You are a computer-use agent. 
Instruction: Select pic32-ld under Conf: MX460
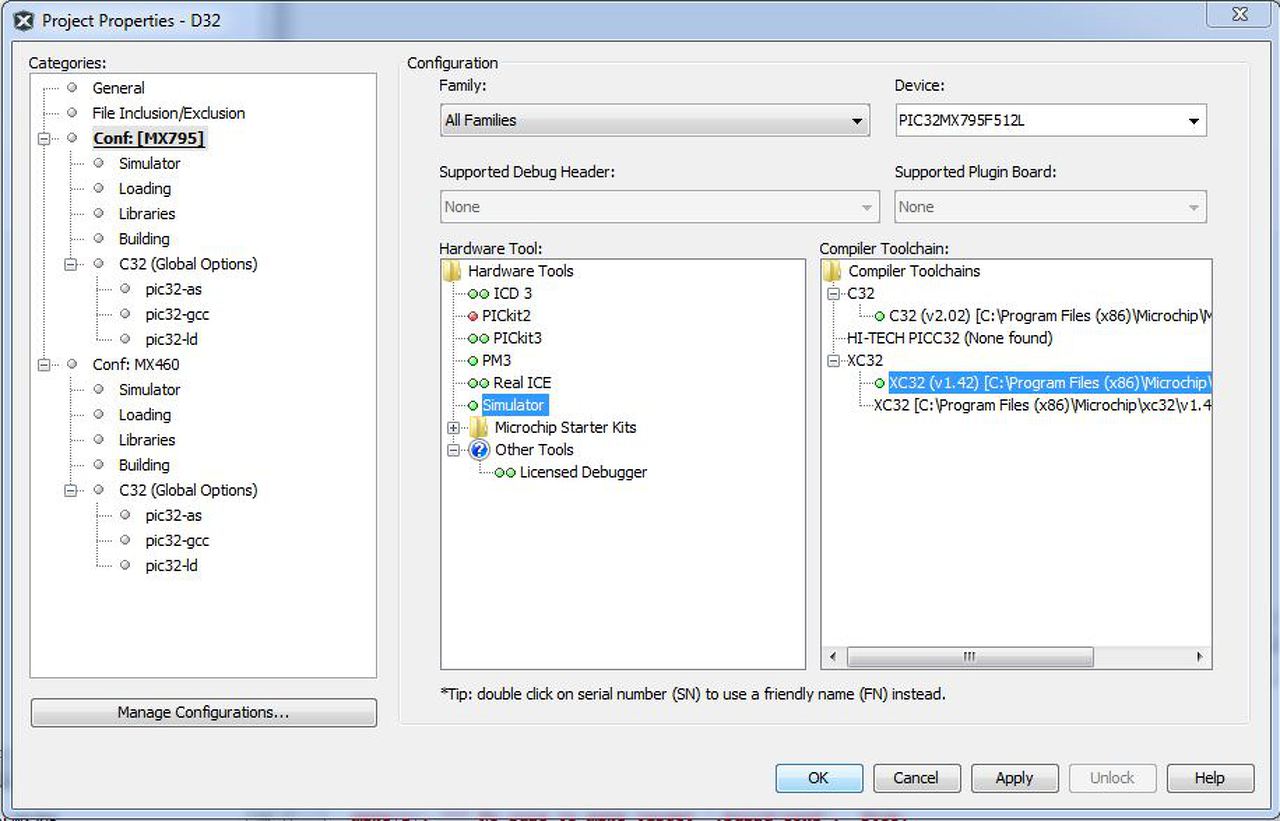click(x=172, y=566)
